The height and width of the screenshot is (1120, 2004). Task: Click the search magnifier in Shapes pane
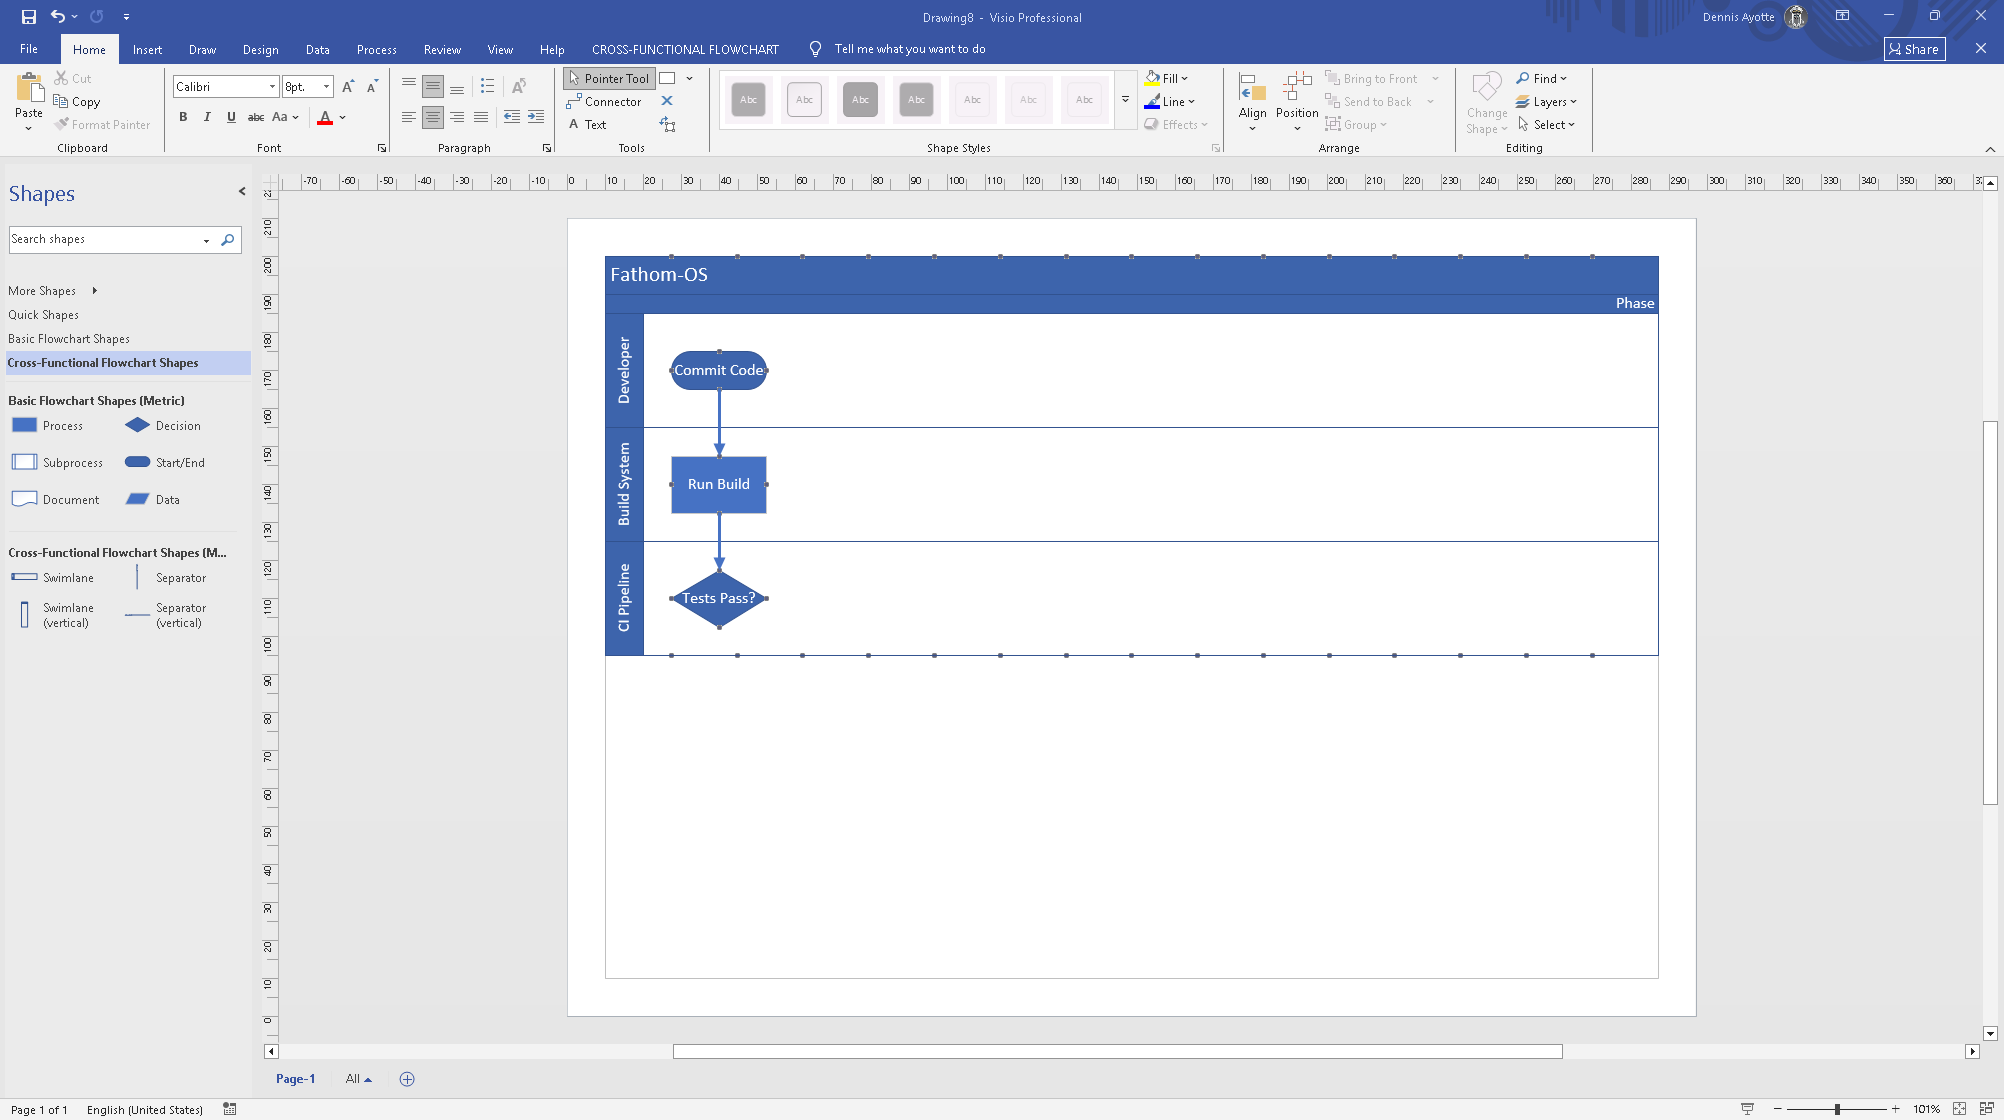click(x=228, y=240)
